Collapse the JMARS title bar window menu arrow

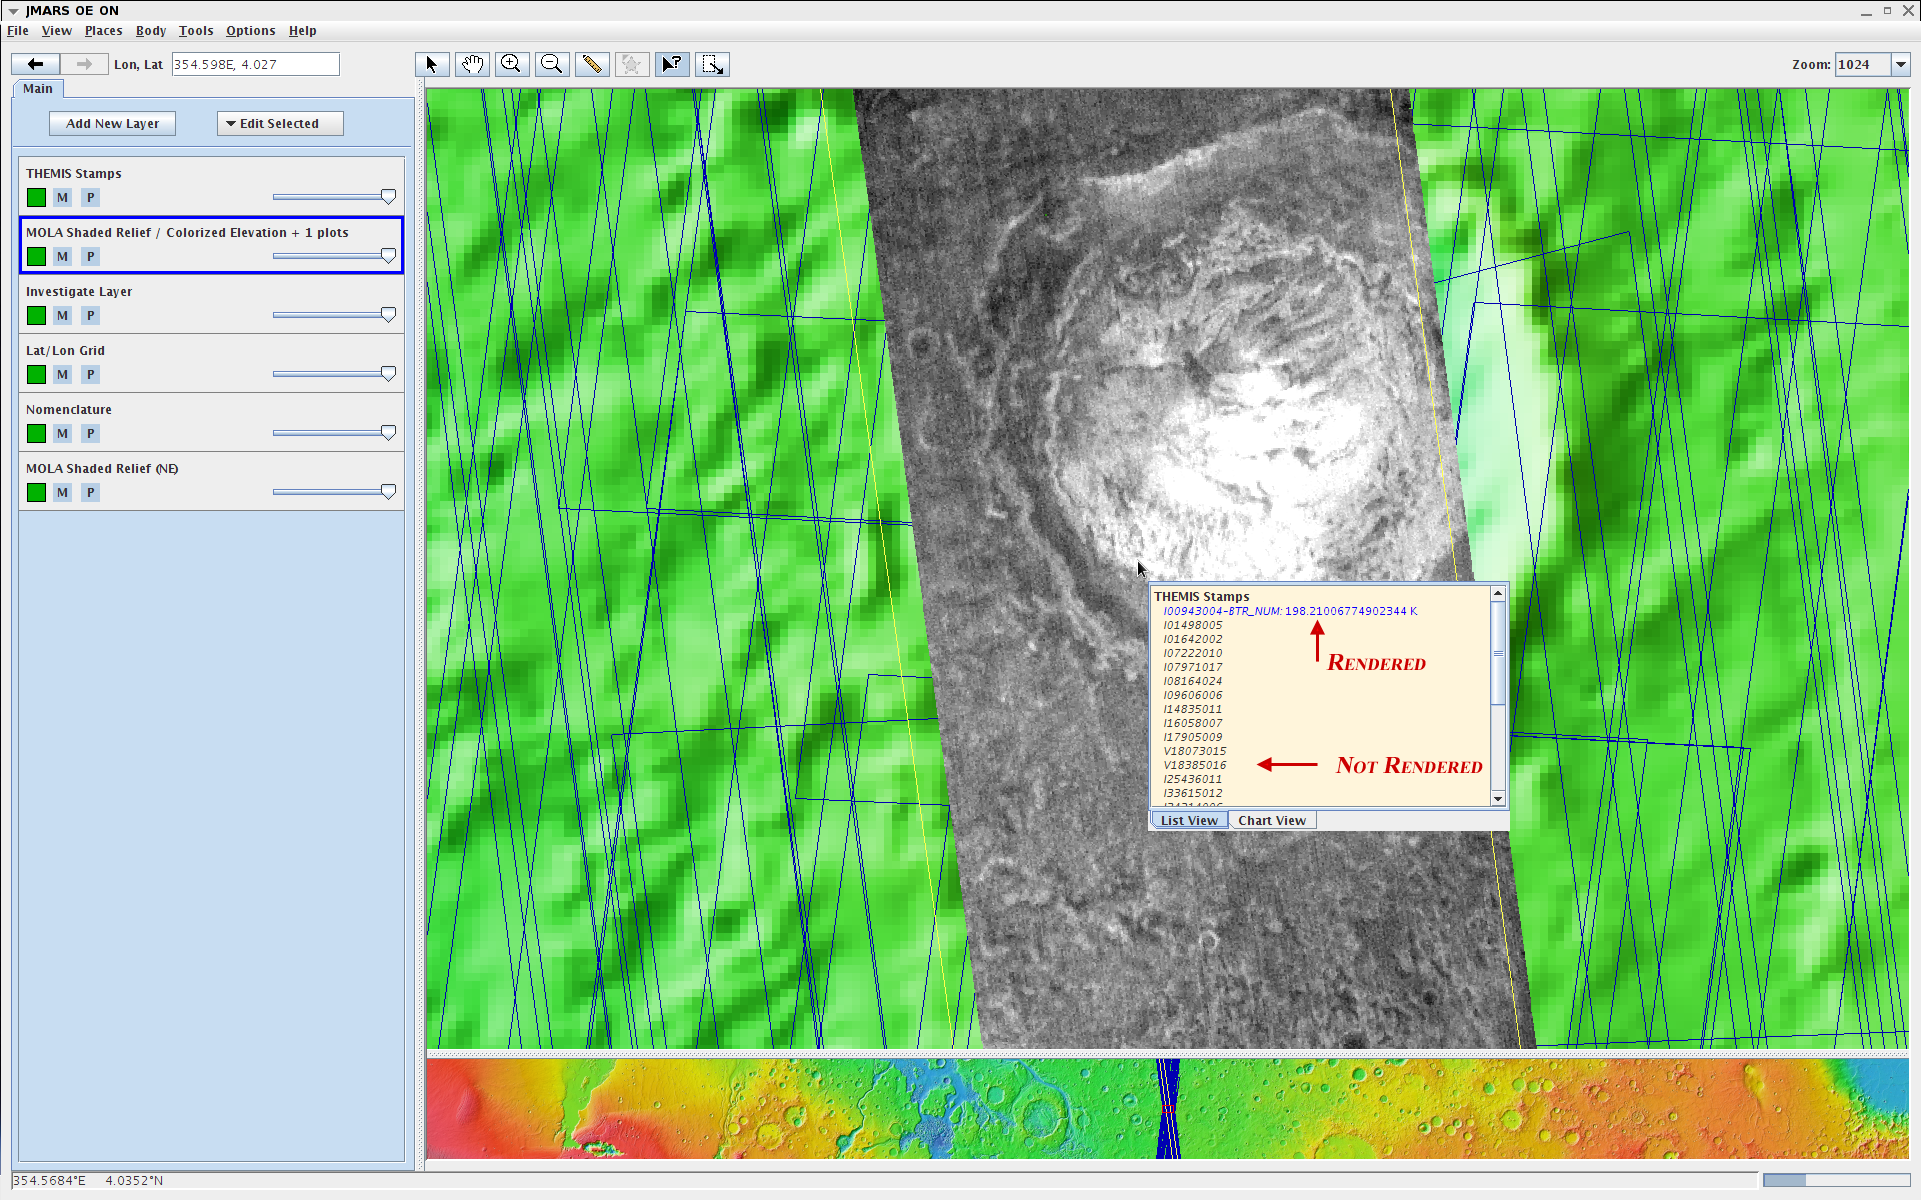13,11
